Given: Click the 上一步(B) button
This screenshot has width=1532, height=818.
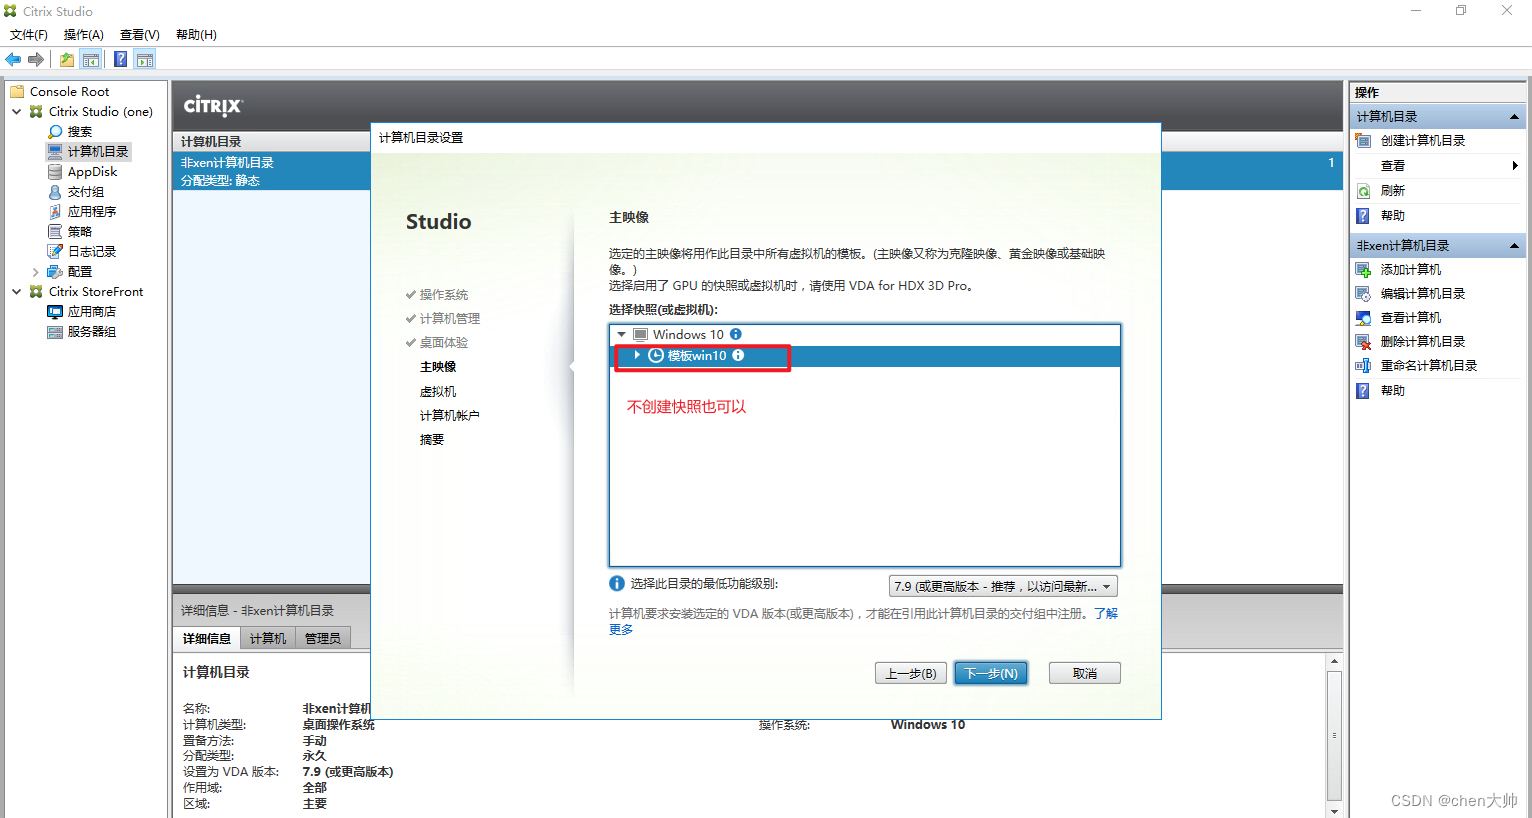Looking at the screenshot, I should pos(911,673).
